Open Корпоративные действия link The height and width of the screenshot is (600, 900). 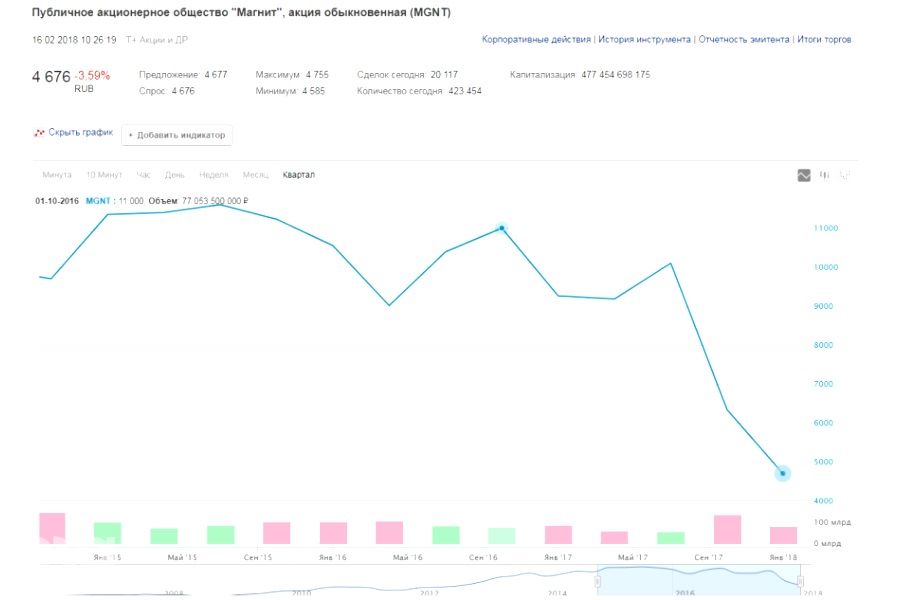[x=536, y=40]
